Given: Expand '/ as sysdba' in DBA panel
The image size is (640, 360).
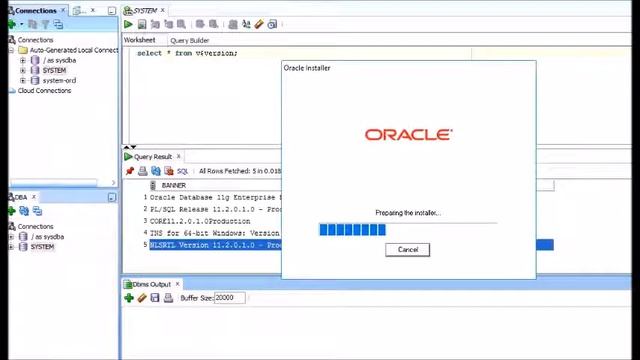Looking at the screenshot, I should click(x=11, y=237).
